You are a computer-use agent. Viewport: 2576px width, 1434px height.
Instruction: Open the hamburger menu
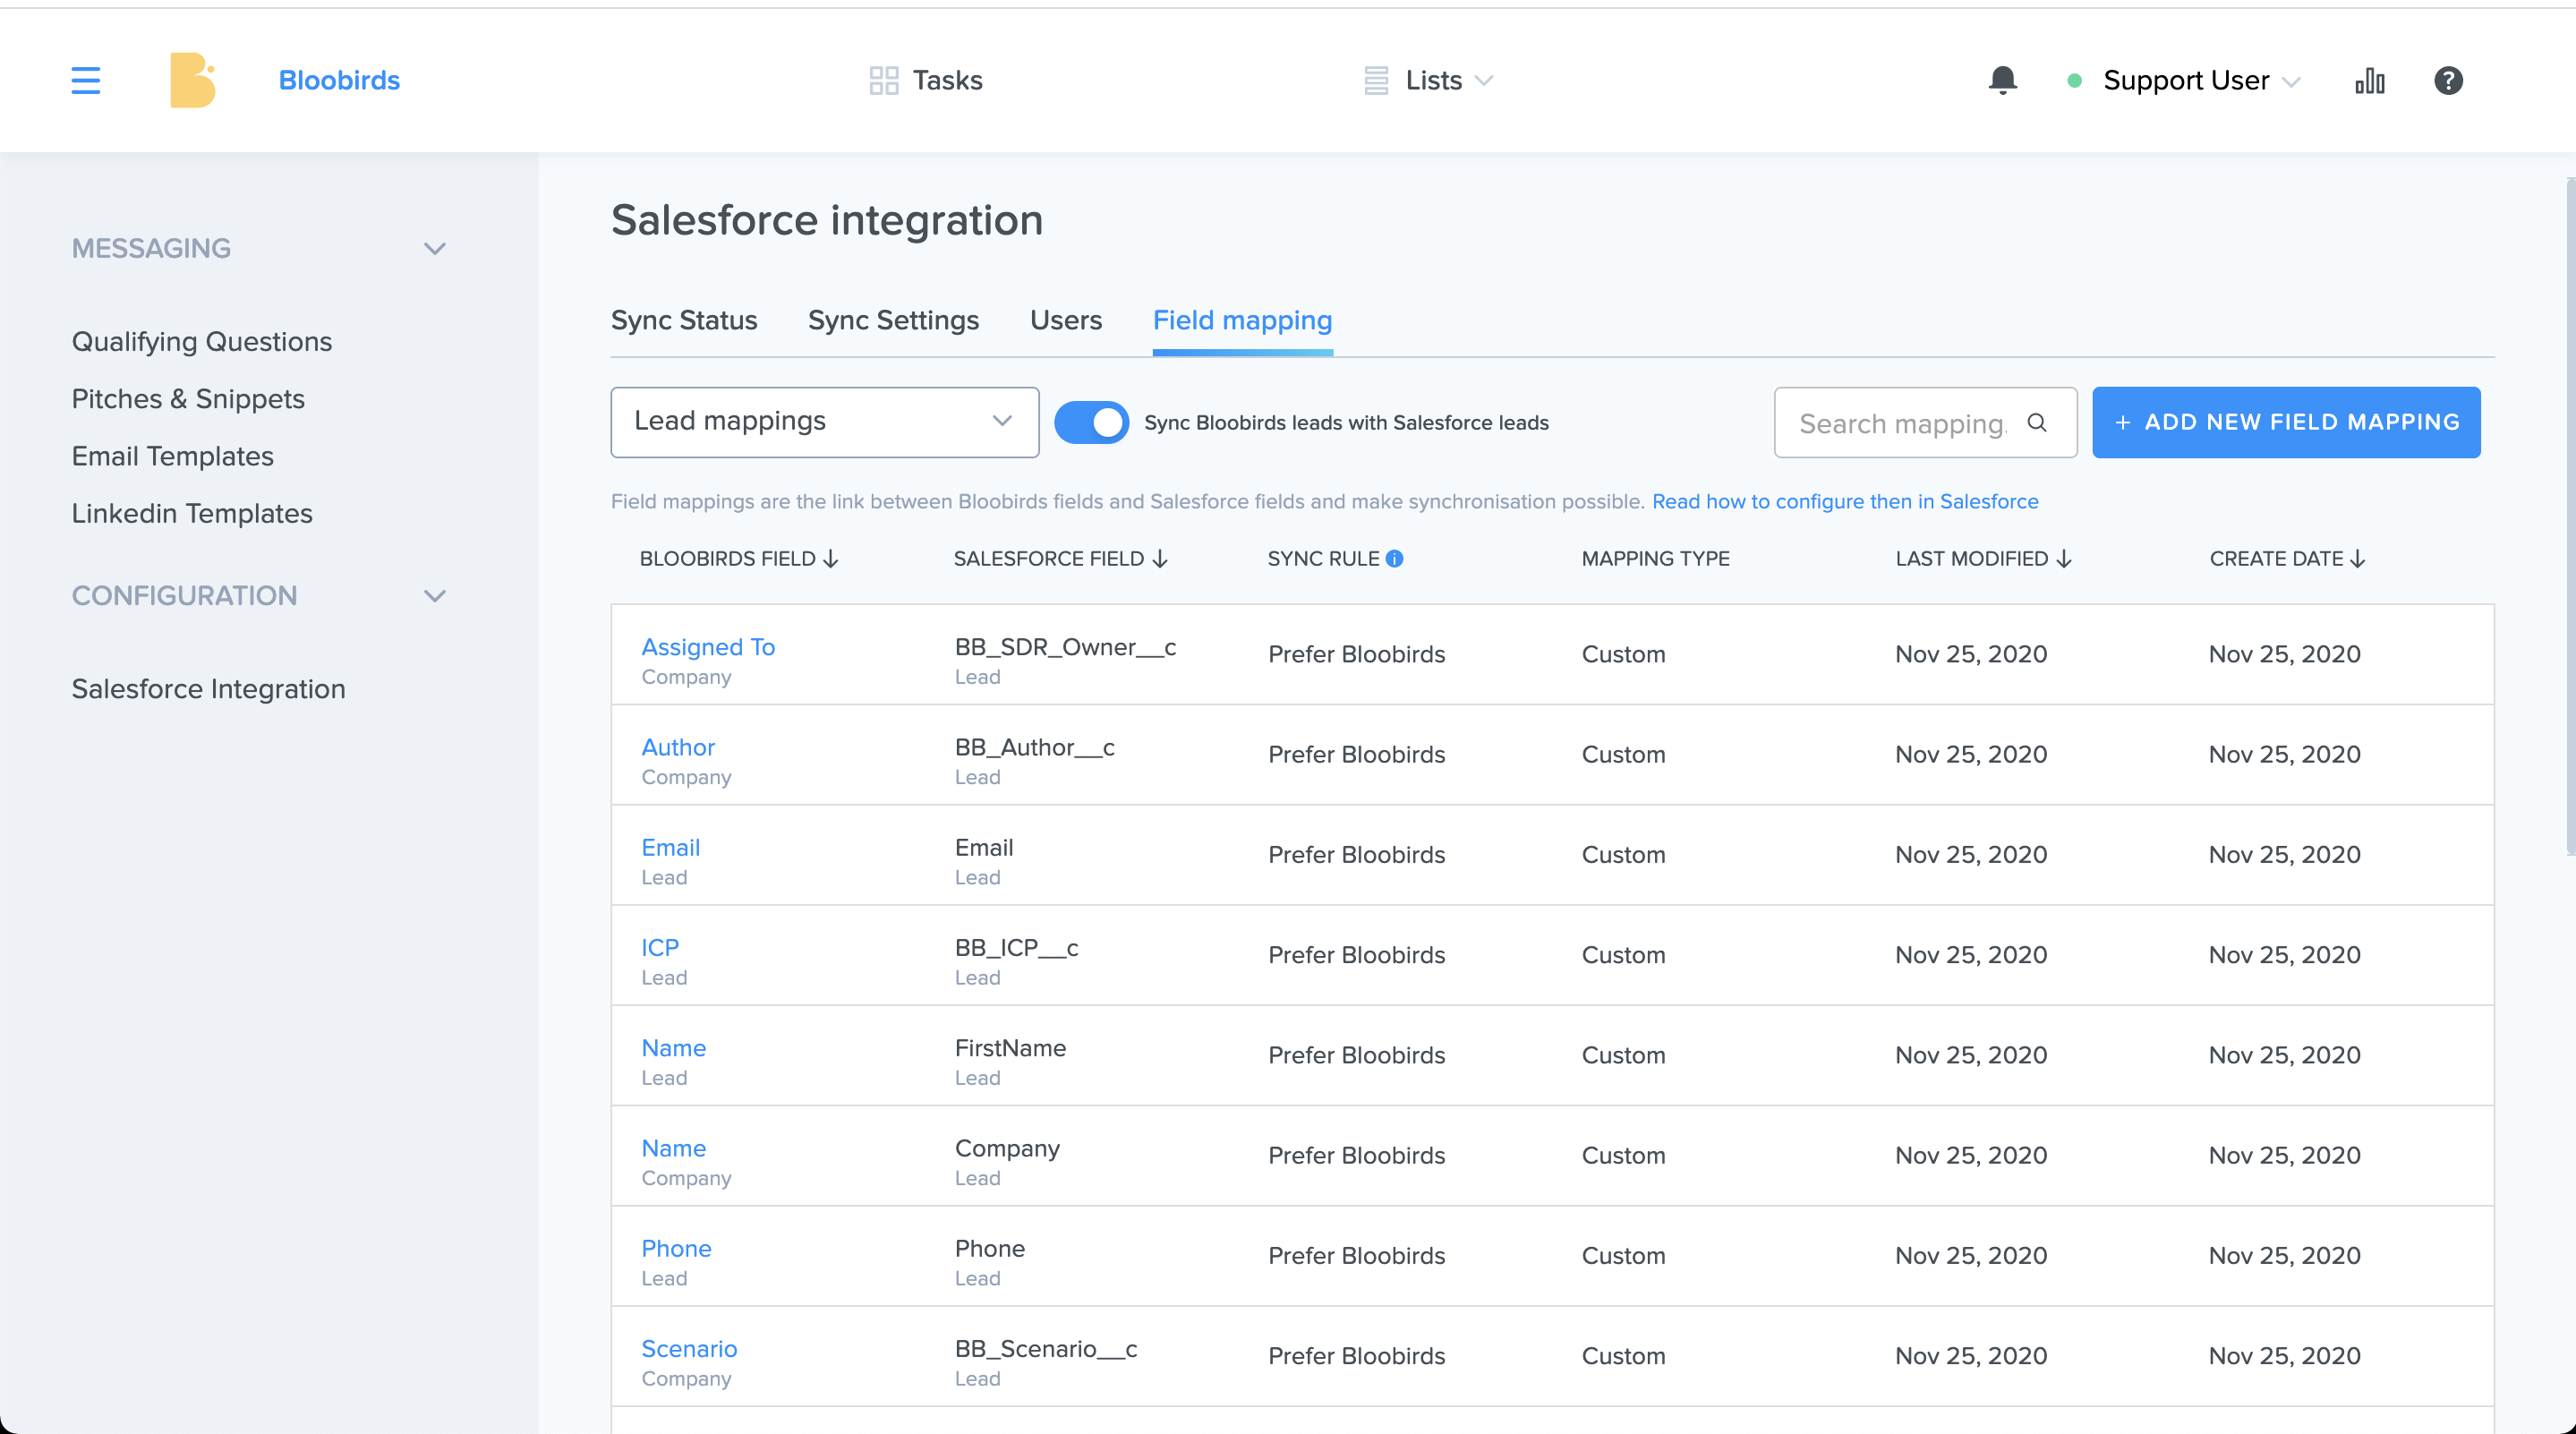tap(86, 80)
